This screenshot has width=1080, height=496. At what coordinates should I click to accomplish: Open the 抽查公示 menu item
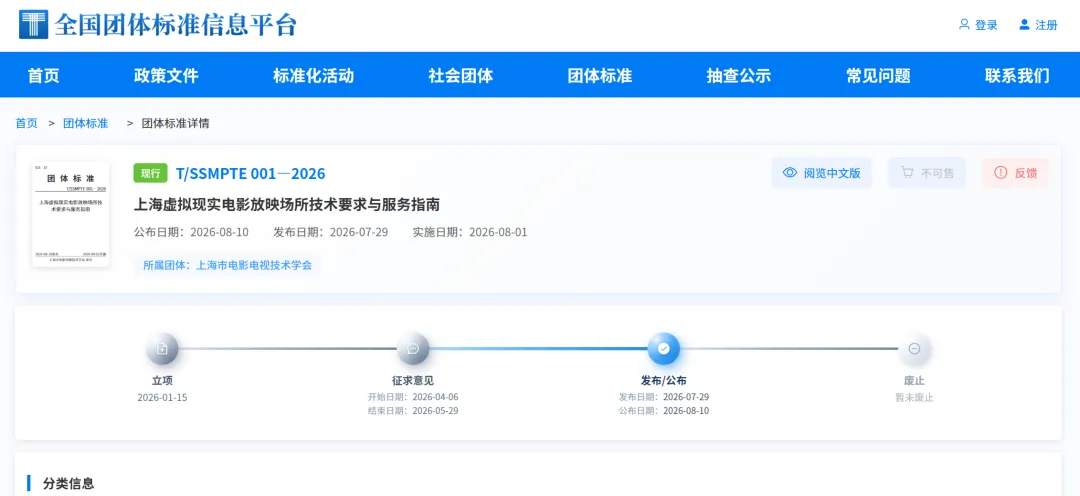tap(739, 76)
